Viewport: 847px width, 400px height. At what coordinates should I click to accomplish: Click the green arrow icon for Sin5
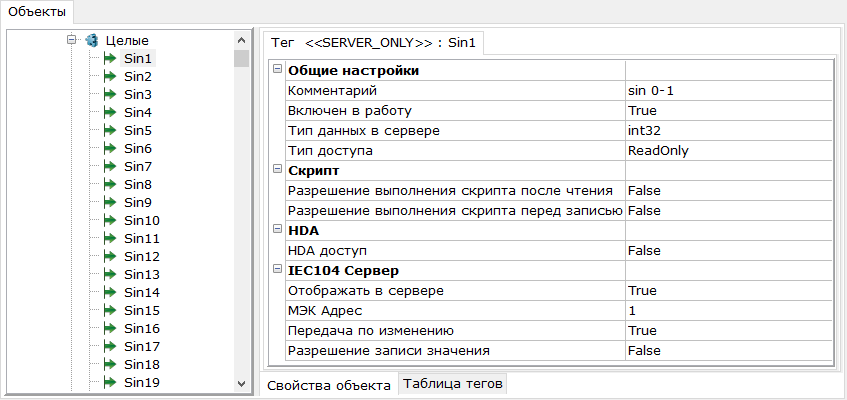click(x=110, y=130)
